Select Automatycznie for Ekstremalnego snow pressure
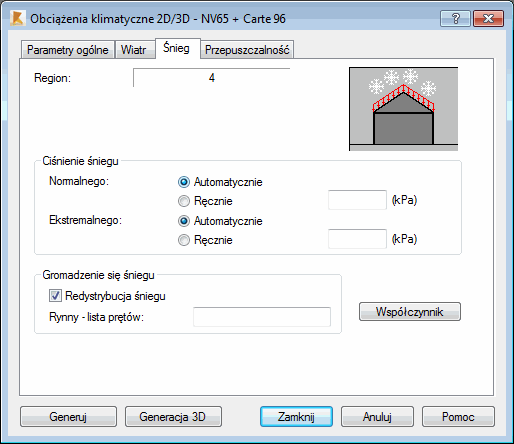514x444 pixels. [184, 221]
